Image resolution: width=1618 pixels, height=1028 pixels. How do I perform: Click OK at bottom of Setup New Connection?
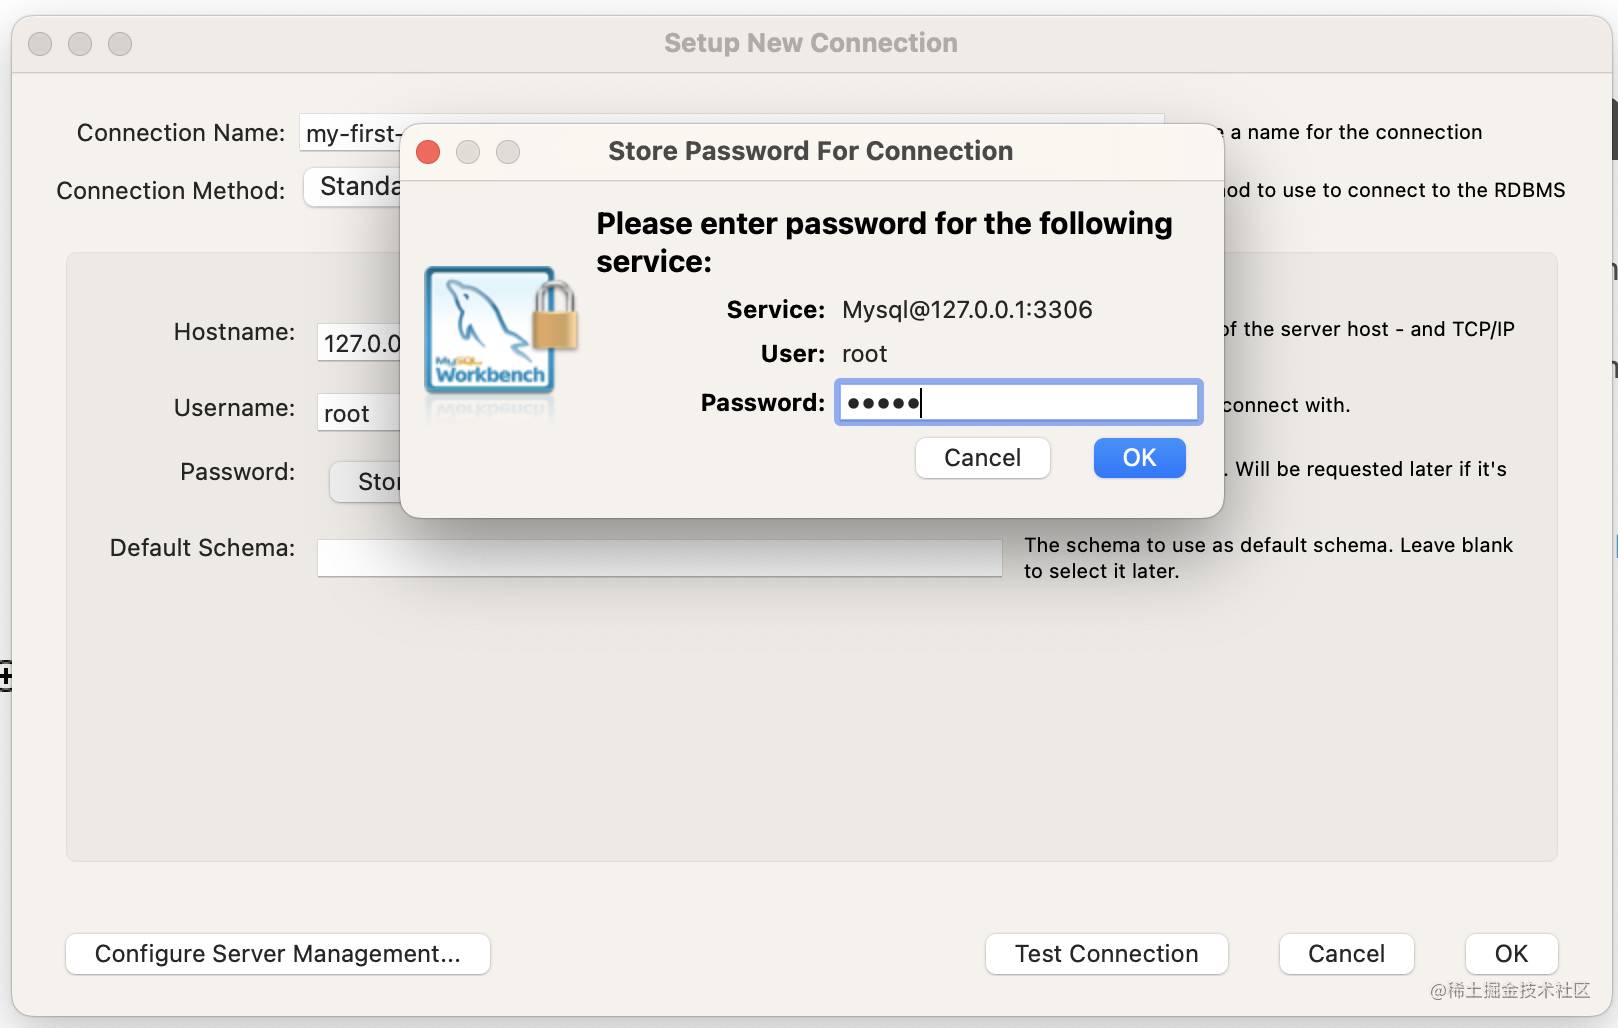(x=1511, y=954)
